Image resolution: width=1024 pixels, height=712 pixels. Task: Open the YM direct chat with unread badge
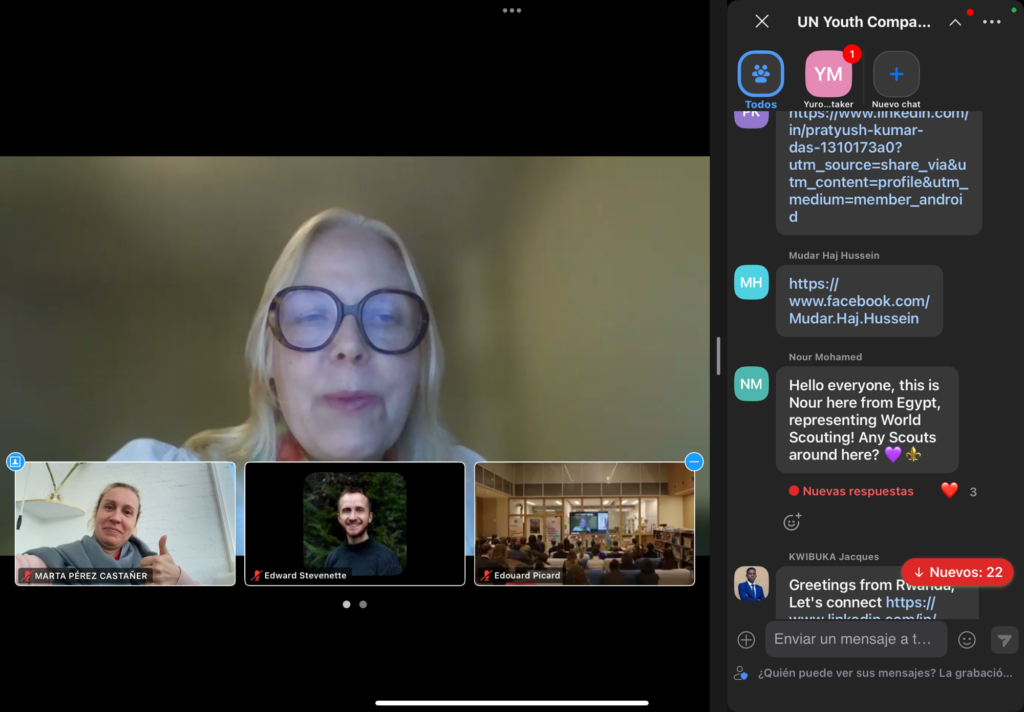[828, 74]
